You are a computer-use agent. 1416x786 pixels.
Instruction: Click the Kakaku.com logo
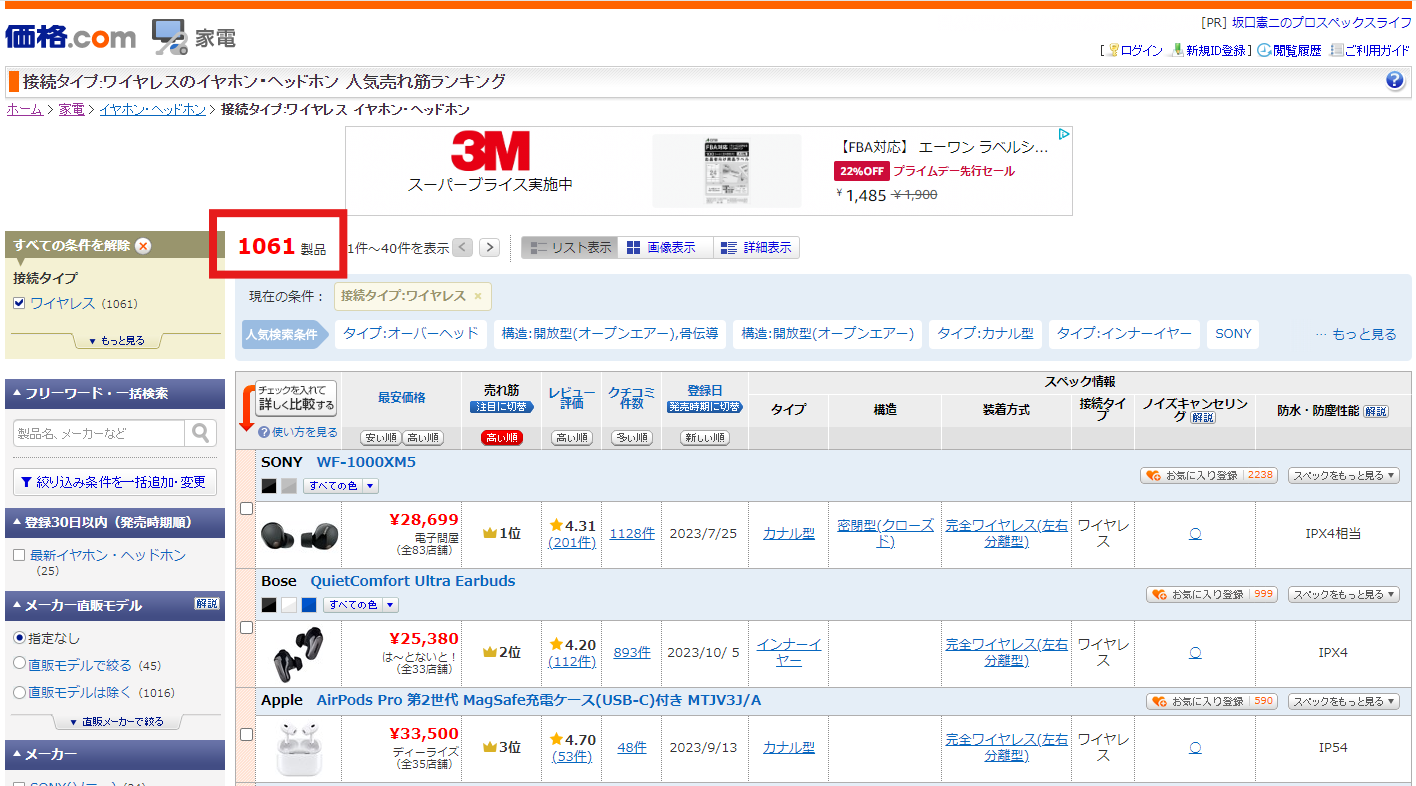70,37
